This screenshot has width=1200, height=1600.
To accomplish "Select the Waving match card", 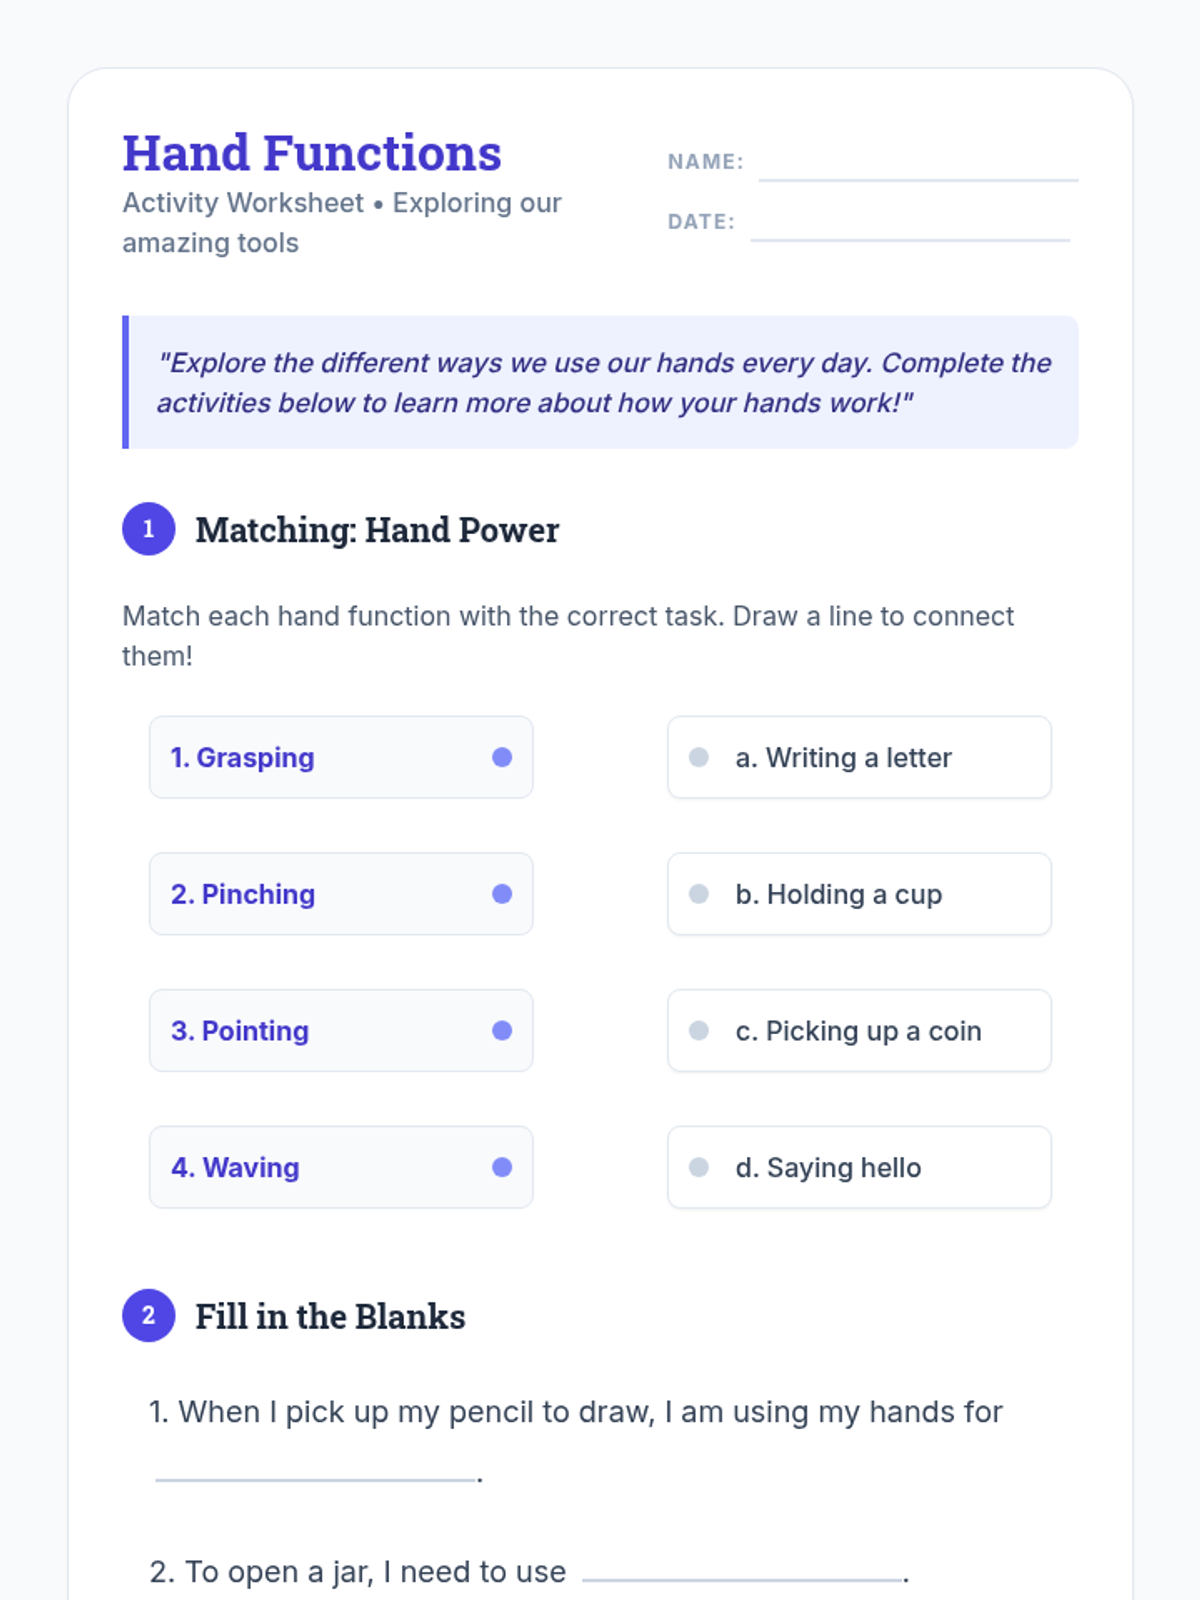I will 340,1167.
